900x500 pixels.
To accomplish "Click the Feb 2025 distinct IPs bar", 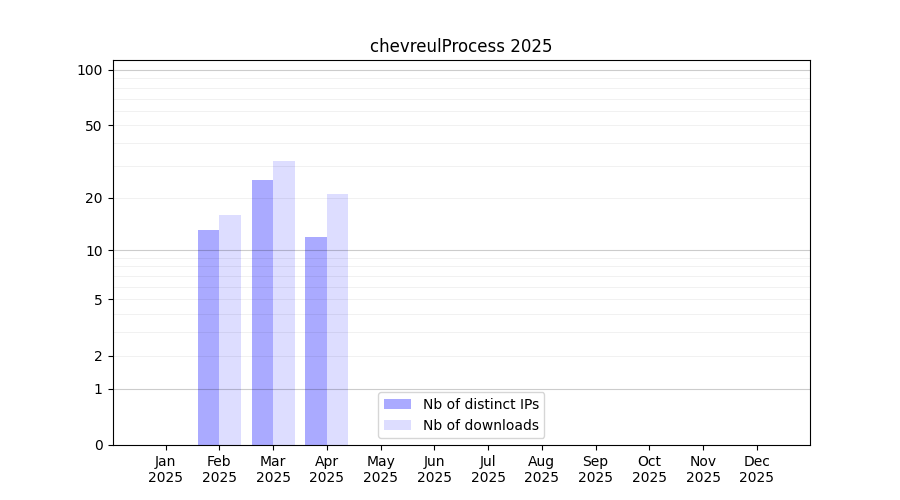I will point(208,337).
